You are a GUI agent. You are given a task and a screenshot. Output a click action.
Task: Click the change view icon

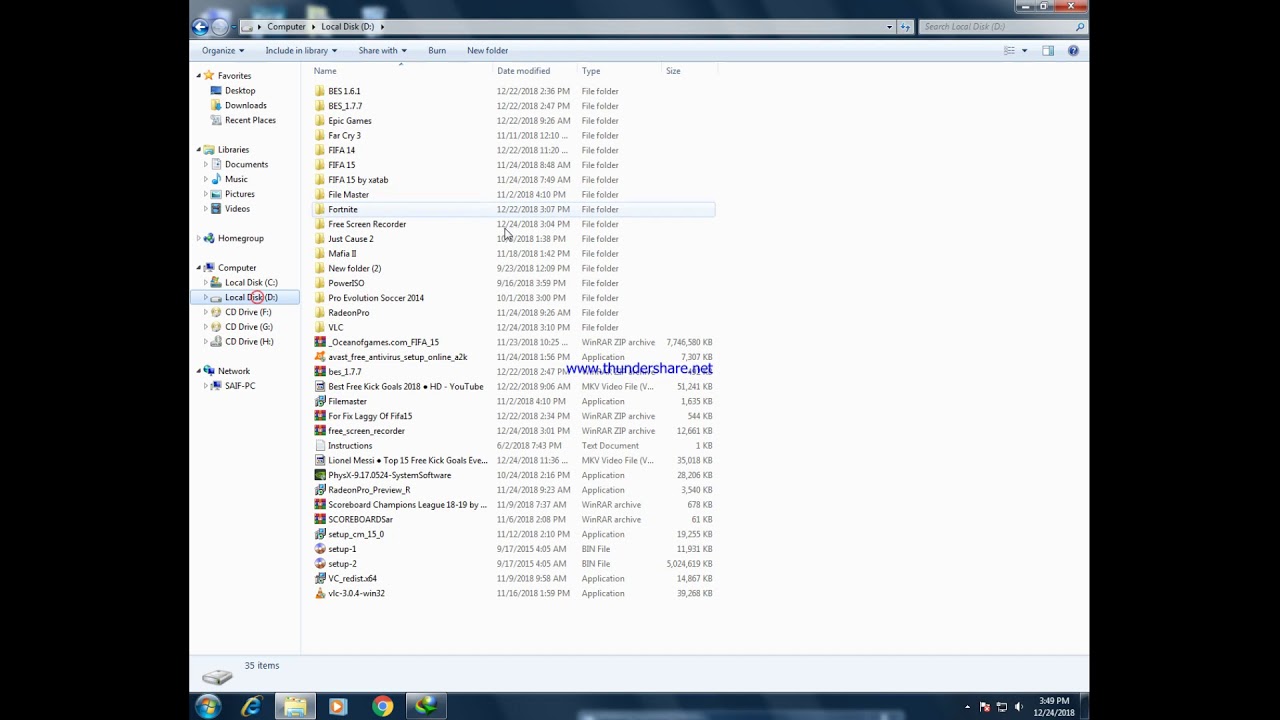1009,50
